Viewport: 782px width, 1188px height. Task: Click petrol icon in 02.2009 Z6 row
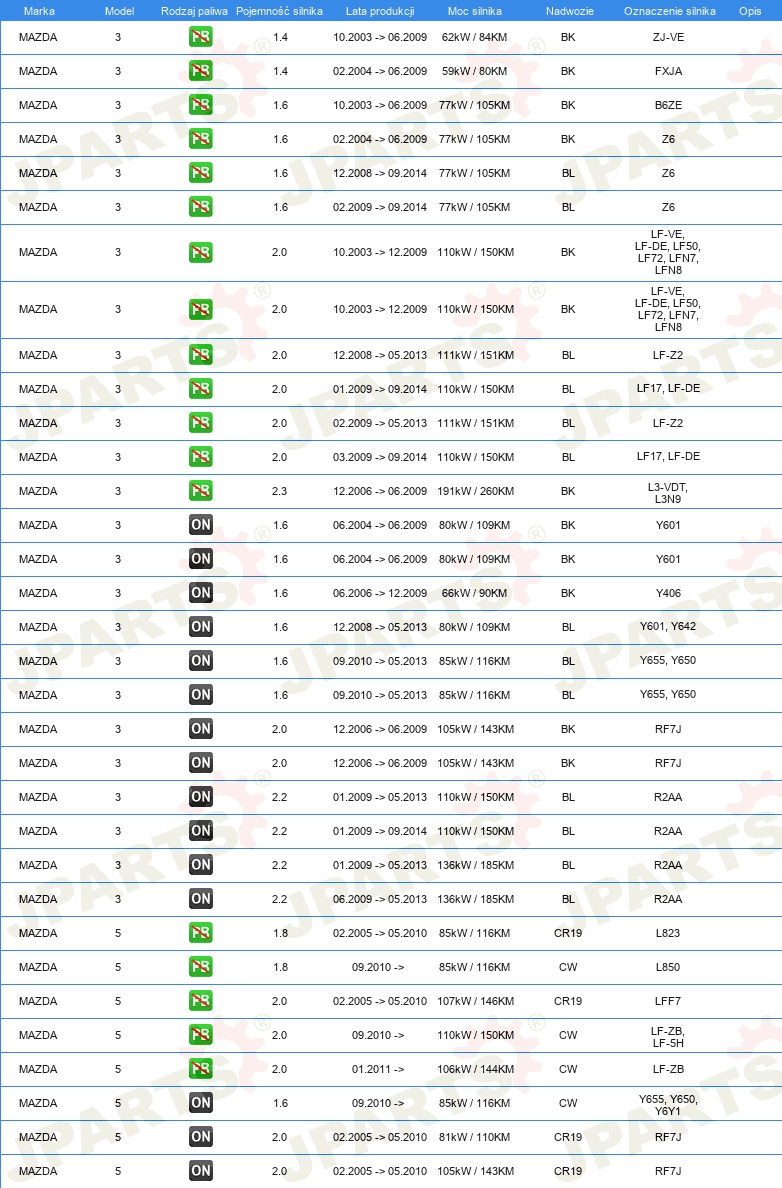tap(201, 207)
